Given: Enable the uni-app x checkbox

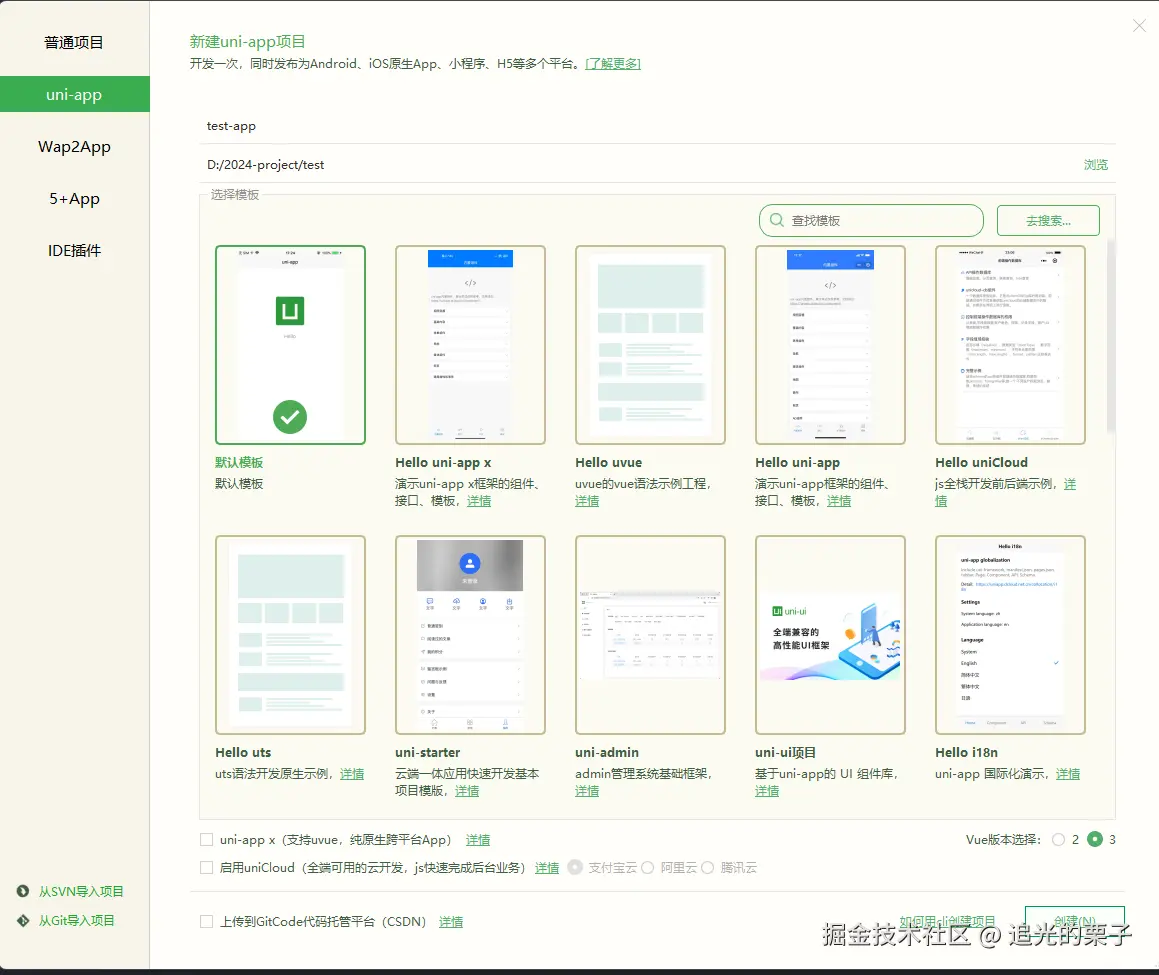Looking at the screenshot, I should click(207, 840).
